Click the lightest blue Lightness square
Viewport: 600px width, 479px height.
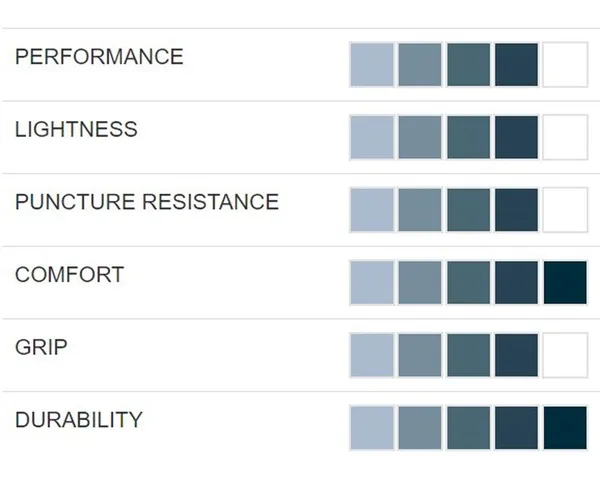372,137
